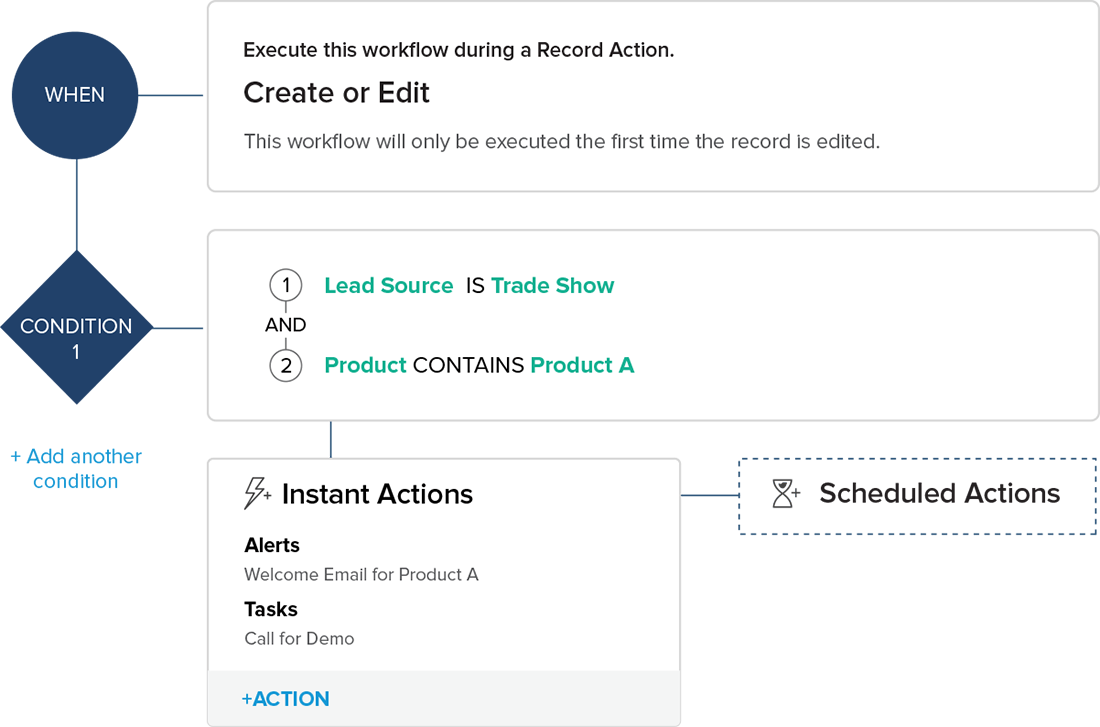The height and width of the screenshot is (727, 1100).
Task: Open the Welcome Email for Product A alert
Action: [361, 574]
